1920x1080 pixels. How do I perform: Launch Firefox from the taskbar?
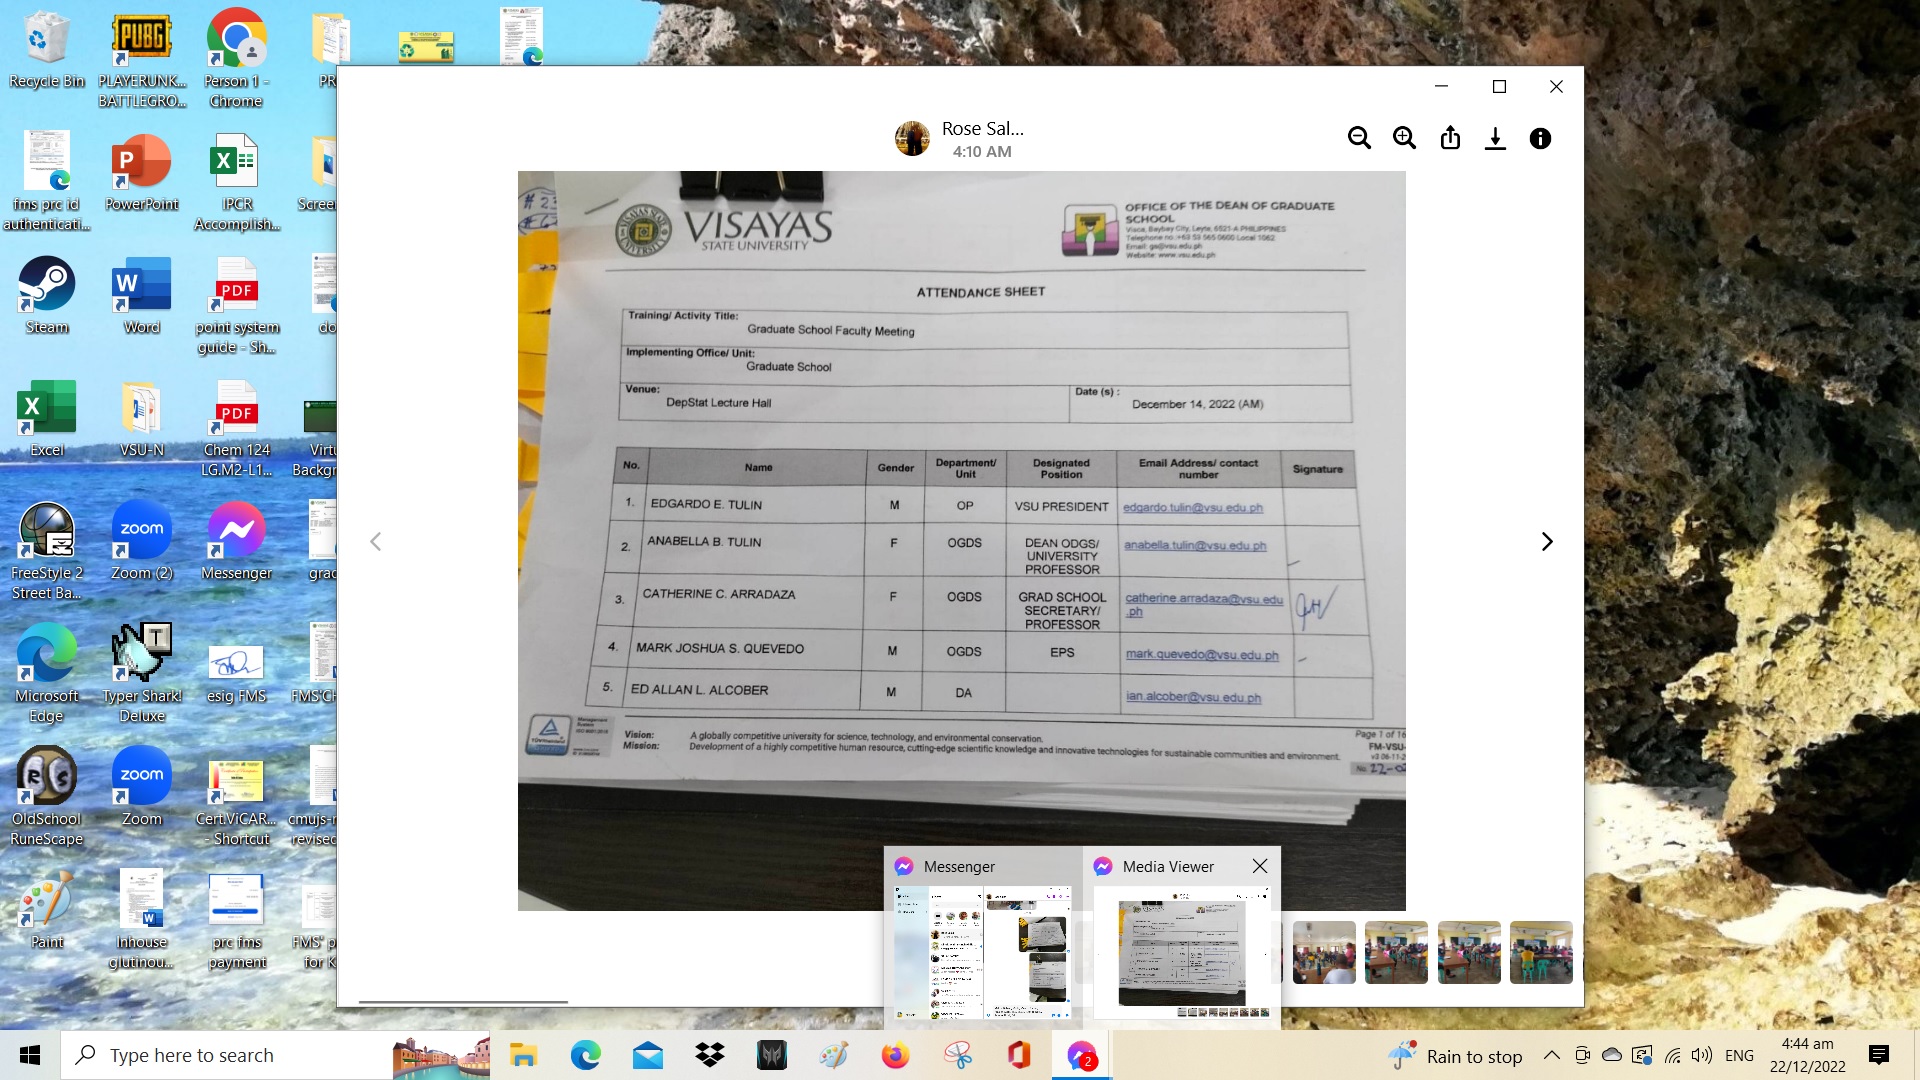click(x=895, y=1055)
